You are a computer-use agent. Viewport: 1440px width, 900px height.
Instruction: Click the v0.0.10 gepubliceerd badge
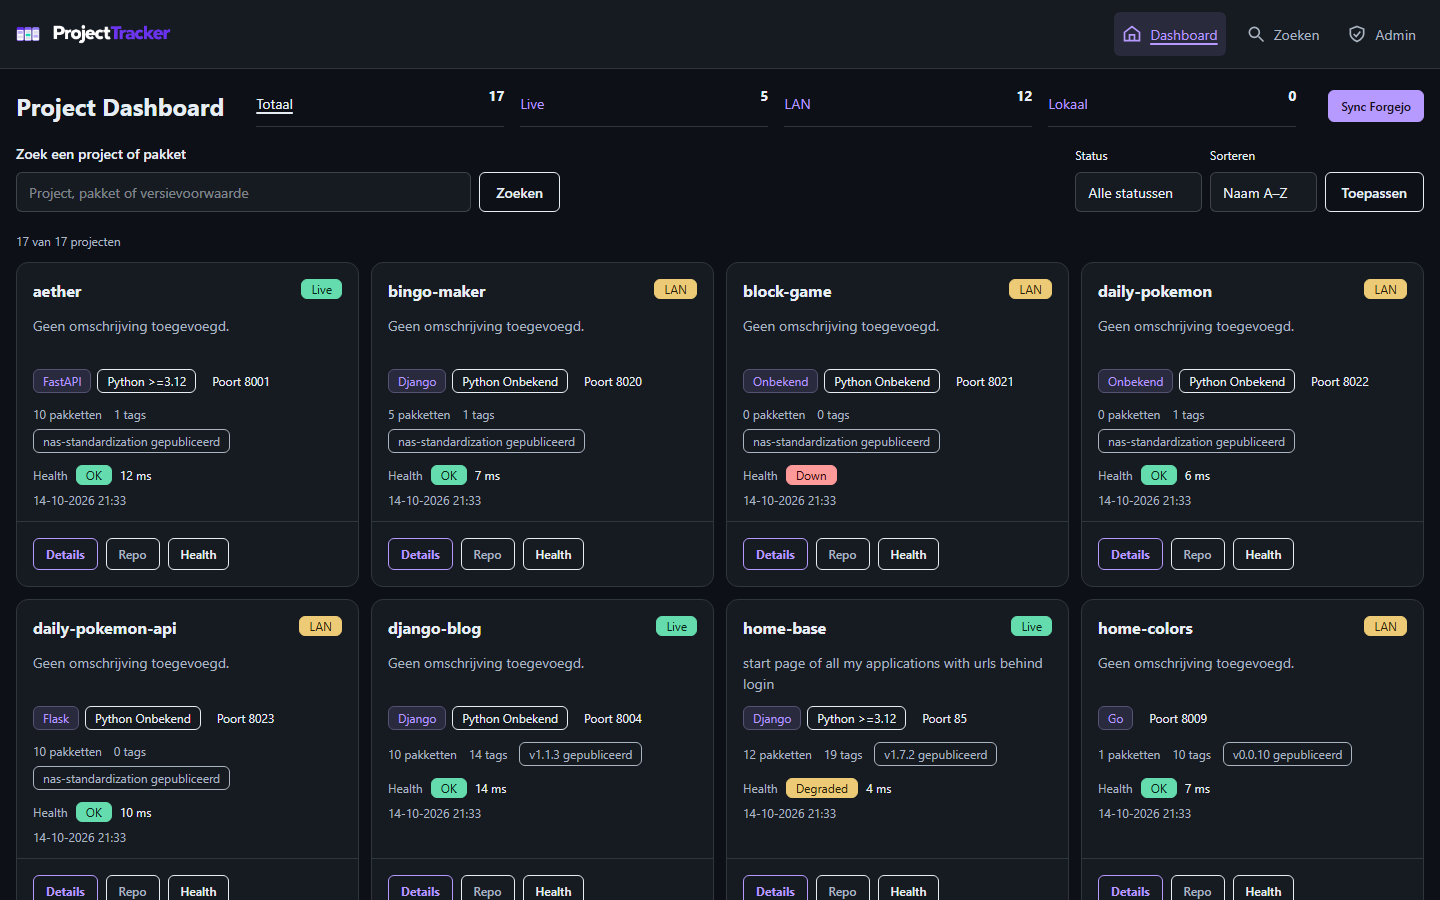click(x=1287, y=754)
